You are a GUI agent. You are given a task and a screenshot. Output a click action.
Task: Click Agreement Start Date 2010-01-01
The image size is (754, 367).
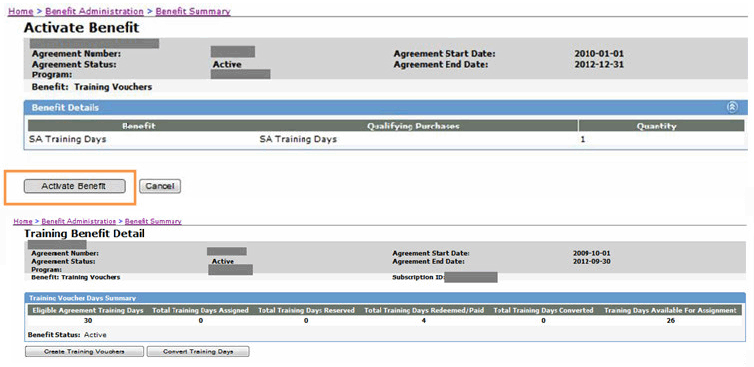(599, 54)
